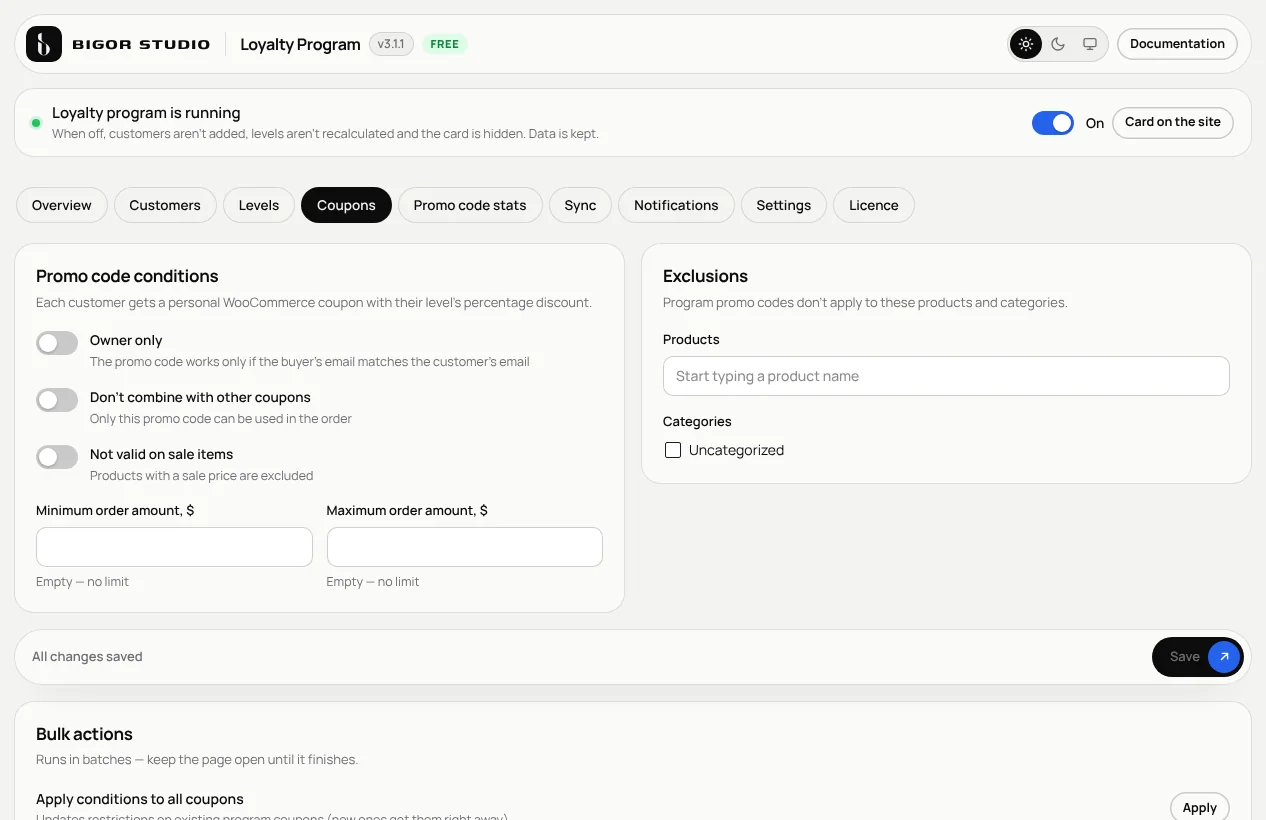
Task: Open the Notifications tab
Action: (676, 205)
